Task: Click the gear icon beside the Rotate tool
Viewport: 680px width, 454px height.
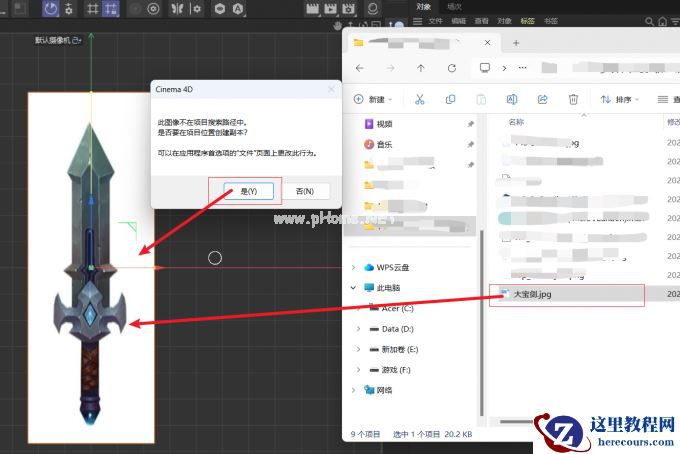Action: click(x=69, y=9)
